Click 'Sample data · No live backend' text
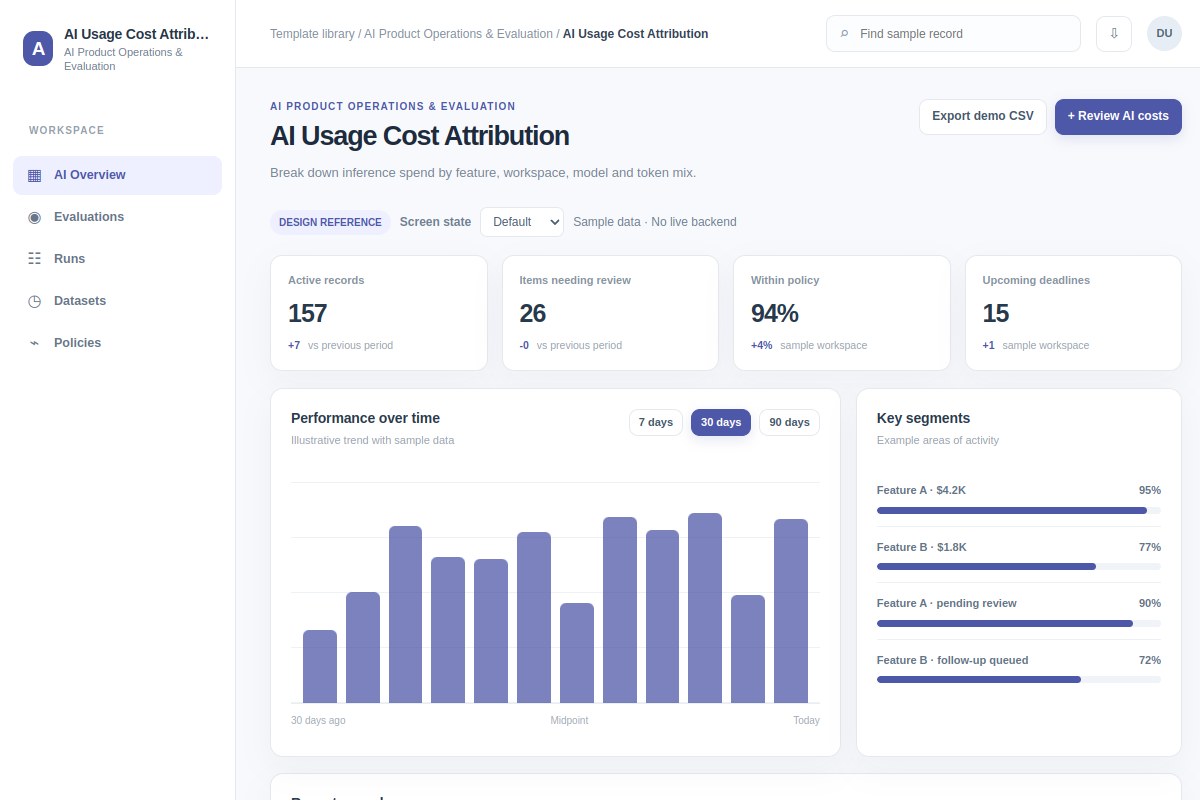 (655, 222)
